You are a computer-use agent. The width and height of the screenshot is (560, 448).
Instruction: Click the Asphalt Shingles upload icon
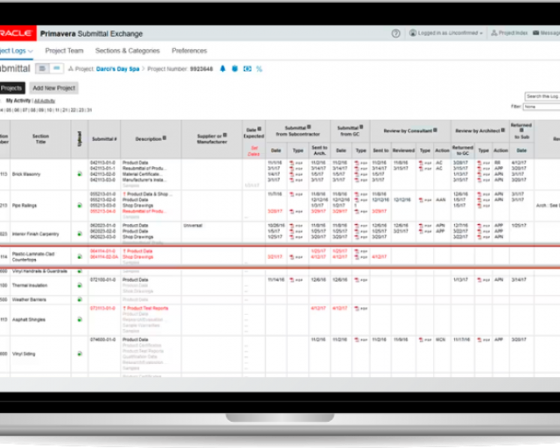(80, 319)
